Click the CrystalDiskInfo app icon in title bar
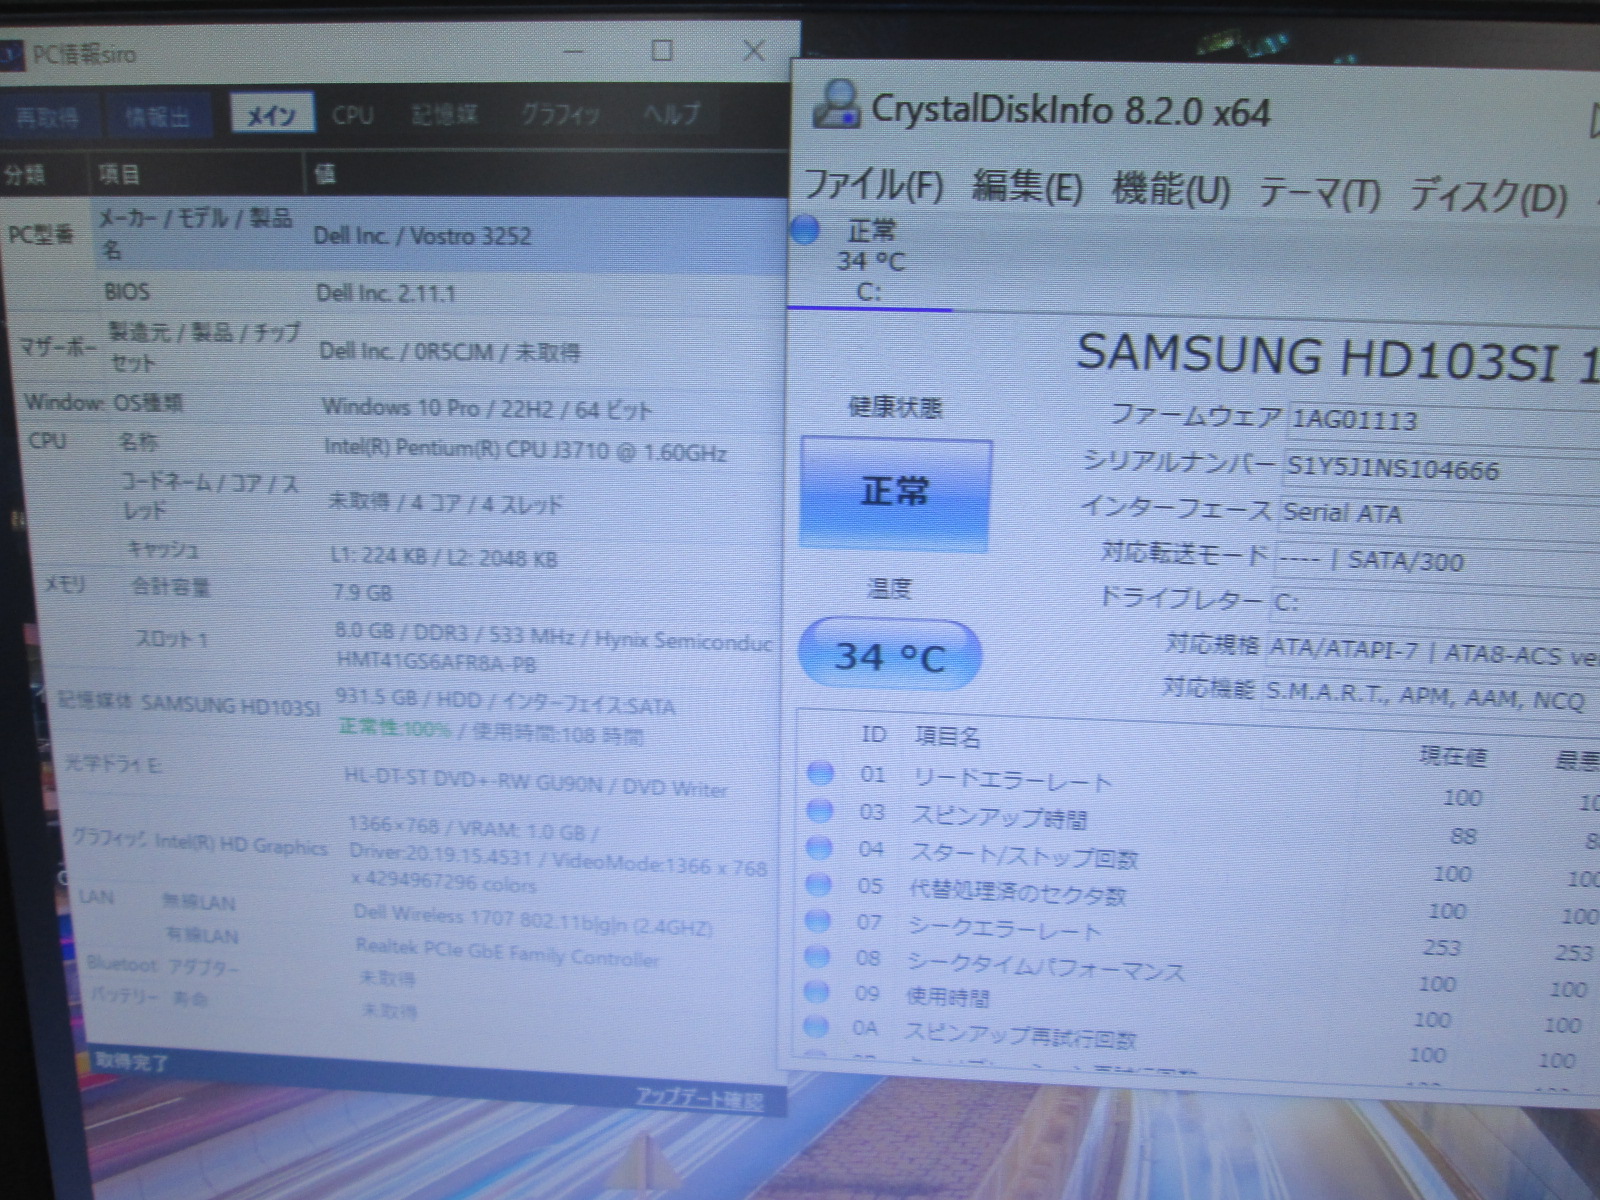 tap(836, 104)
